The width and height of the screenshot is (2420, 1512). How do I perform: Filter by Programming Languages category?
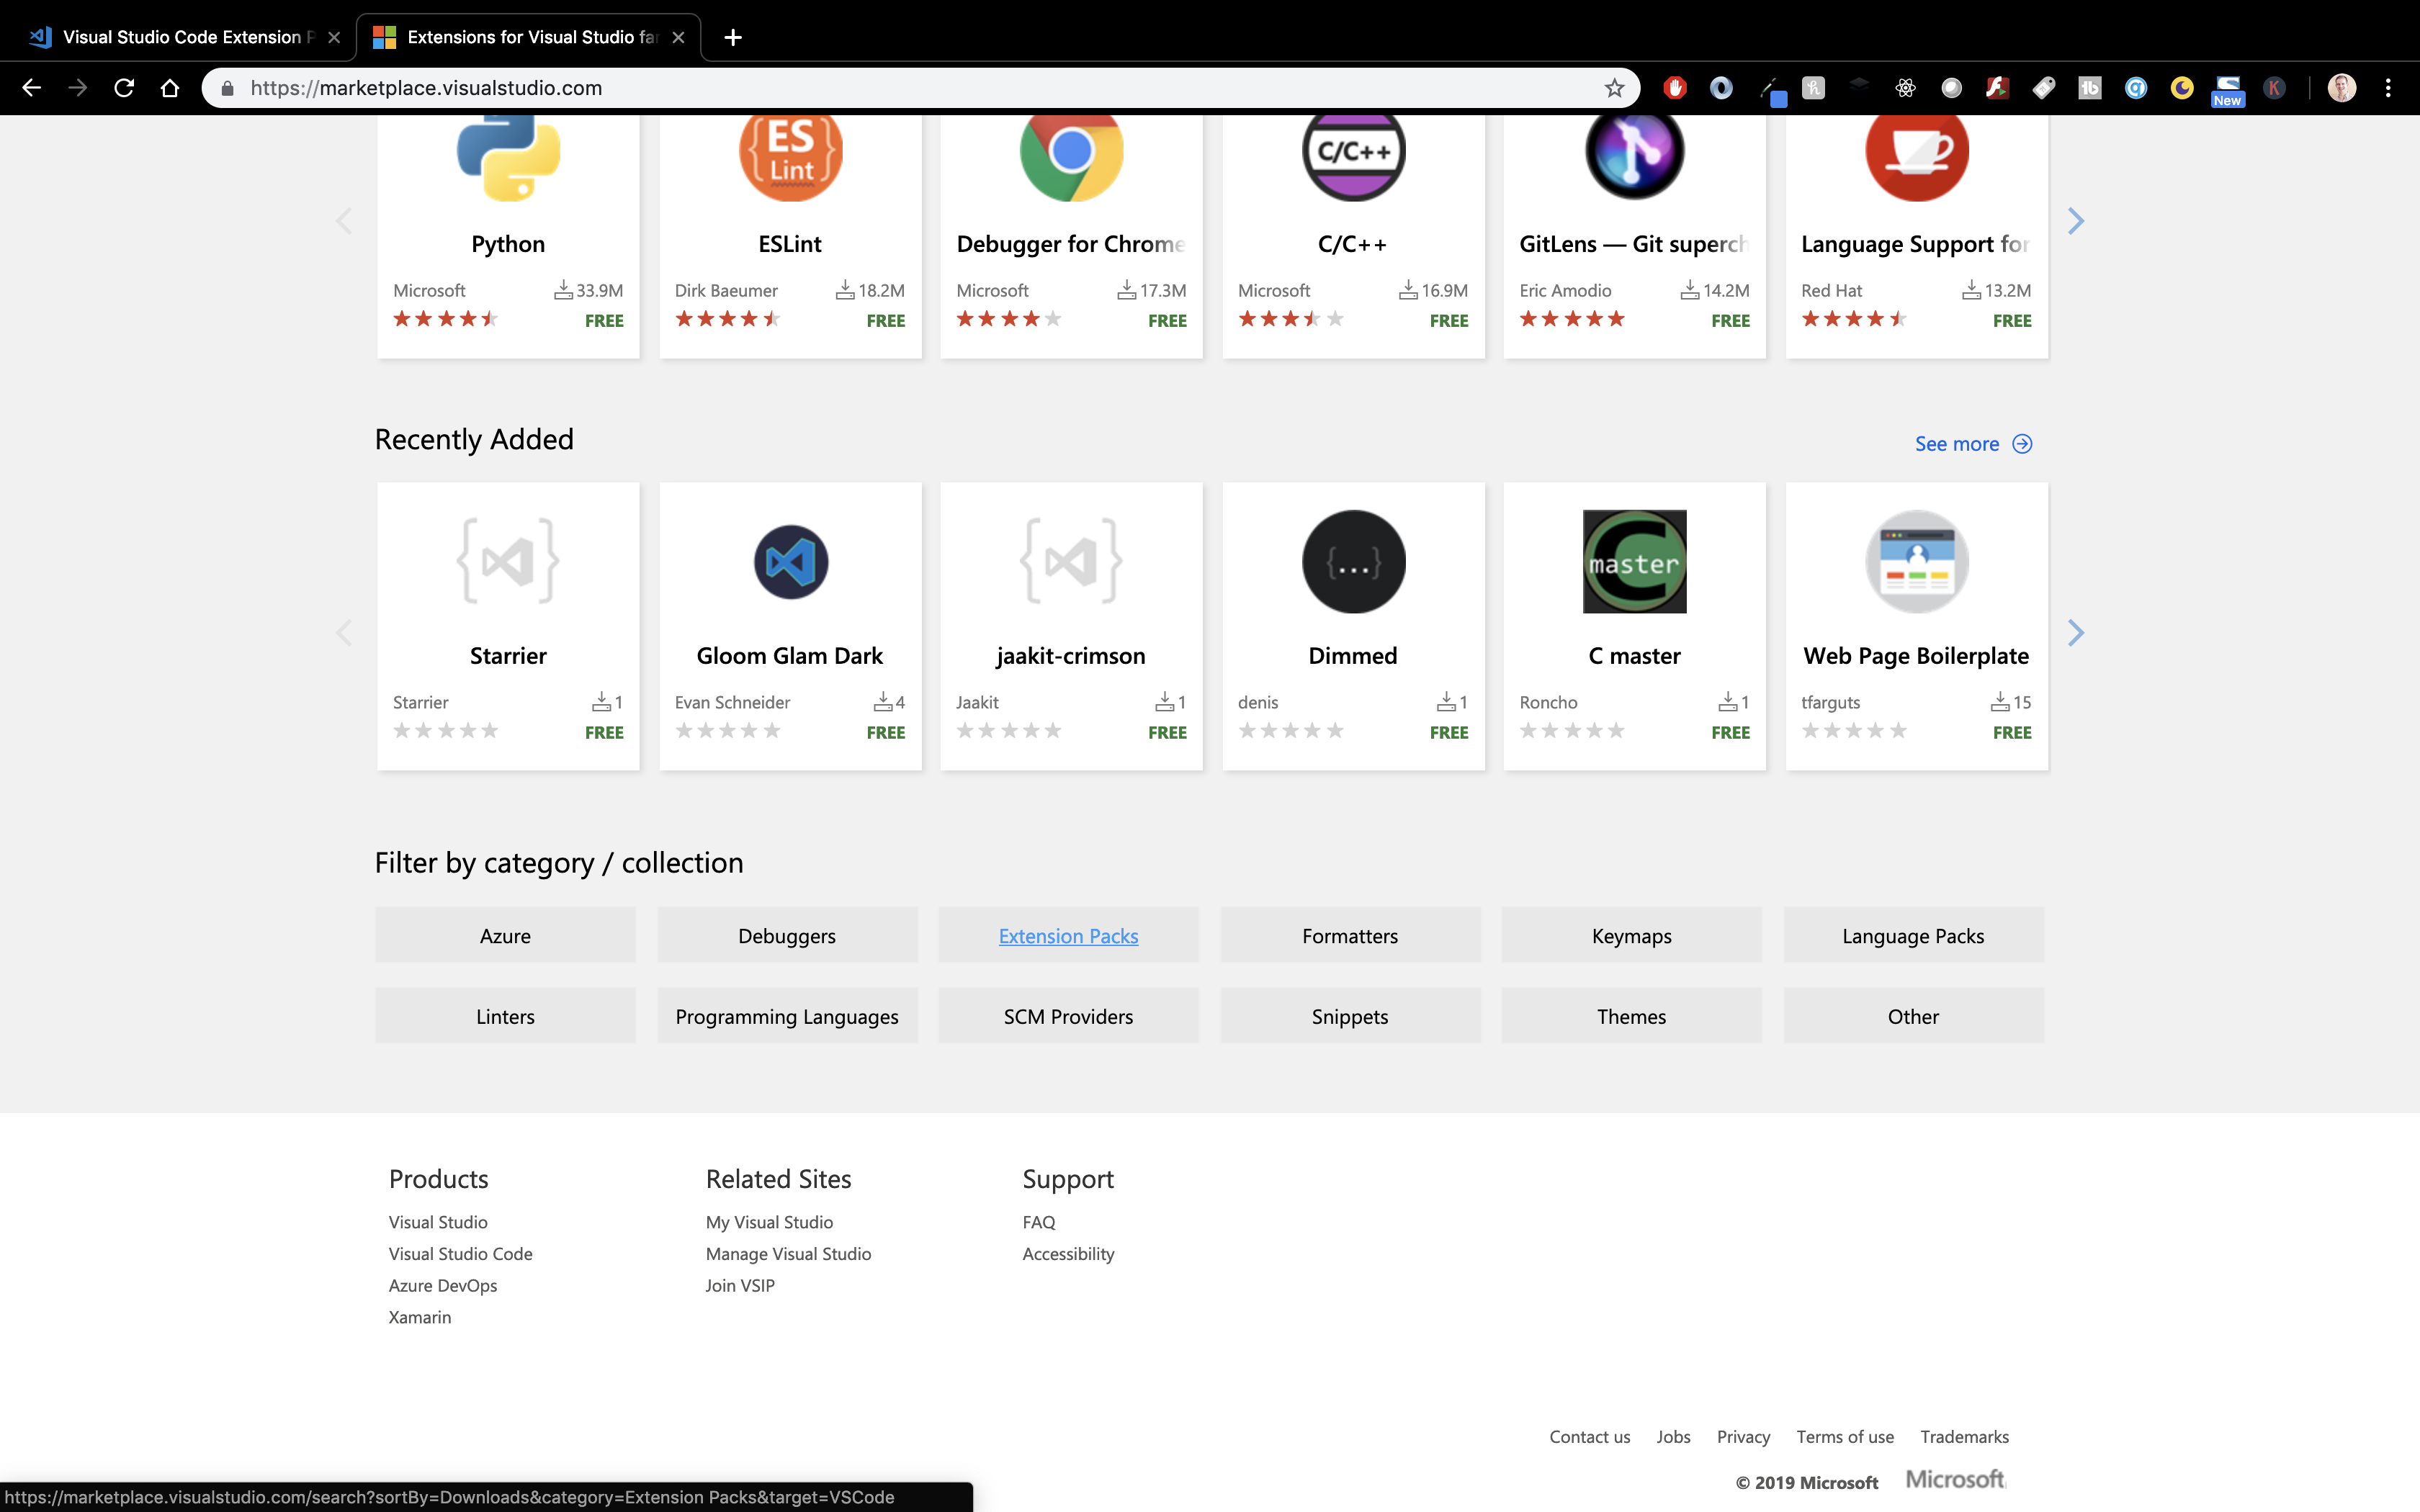tap(787, 1015)
